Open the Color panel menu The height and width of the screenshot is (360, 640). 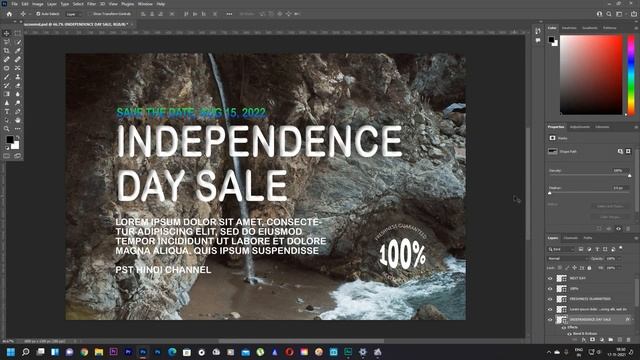(x=636, y=28)
